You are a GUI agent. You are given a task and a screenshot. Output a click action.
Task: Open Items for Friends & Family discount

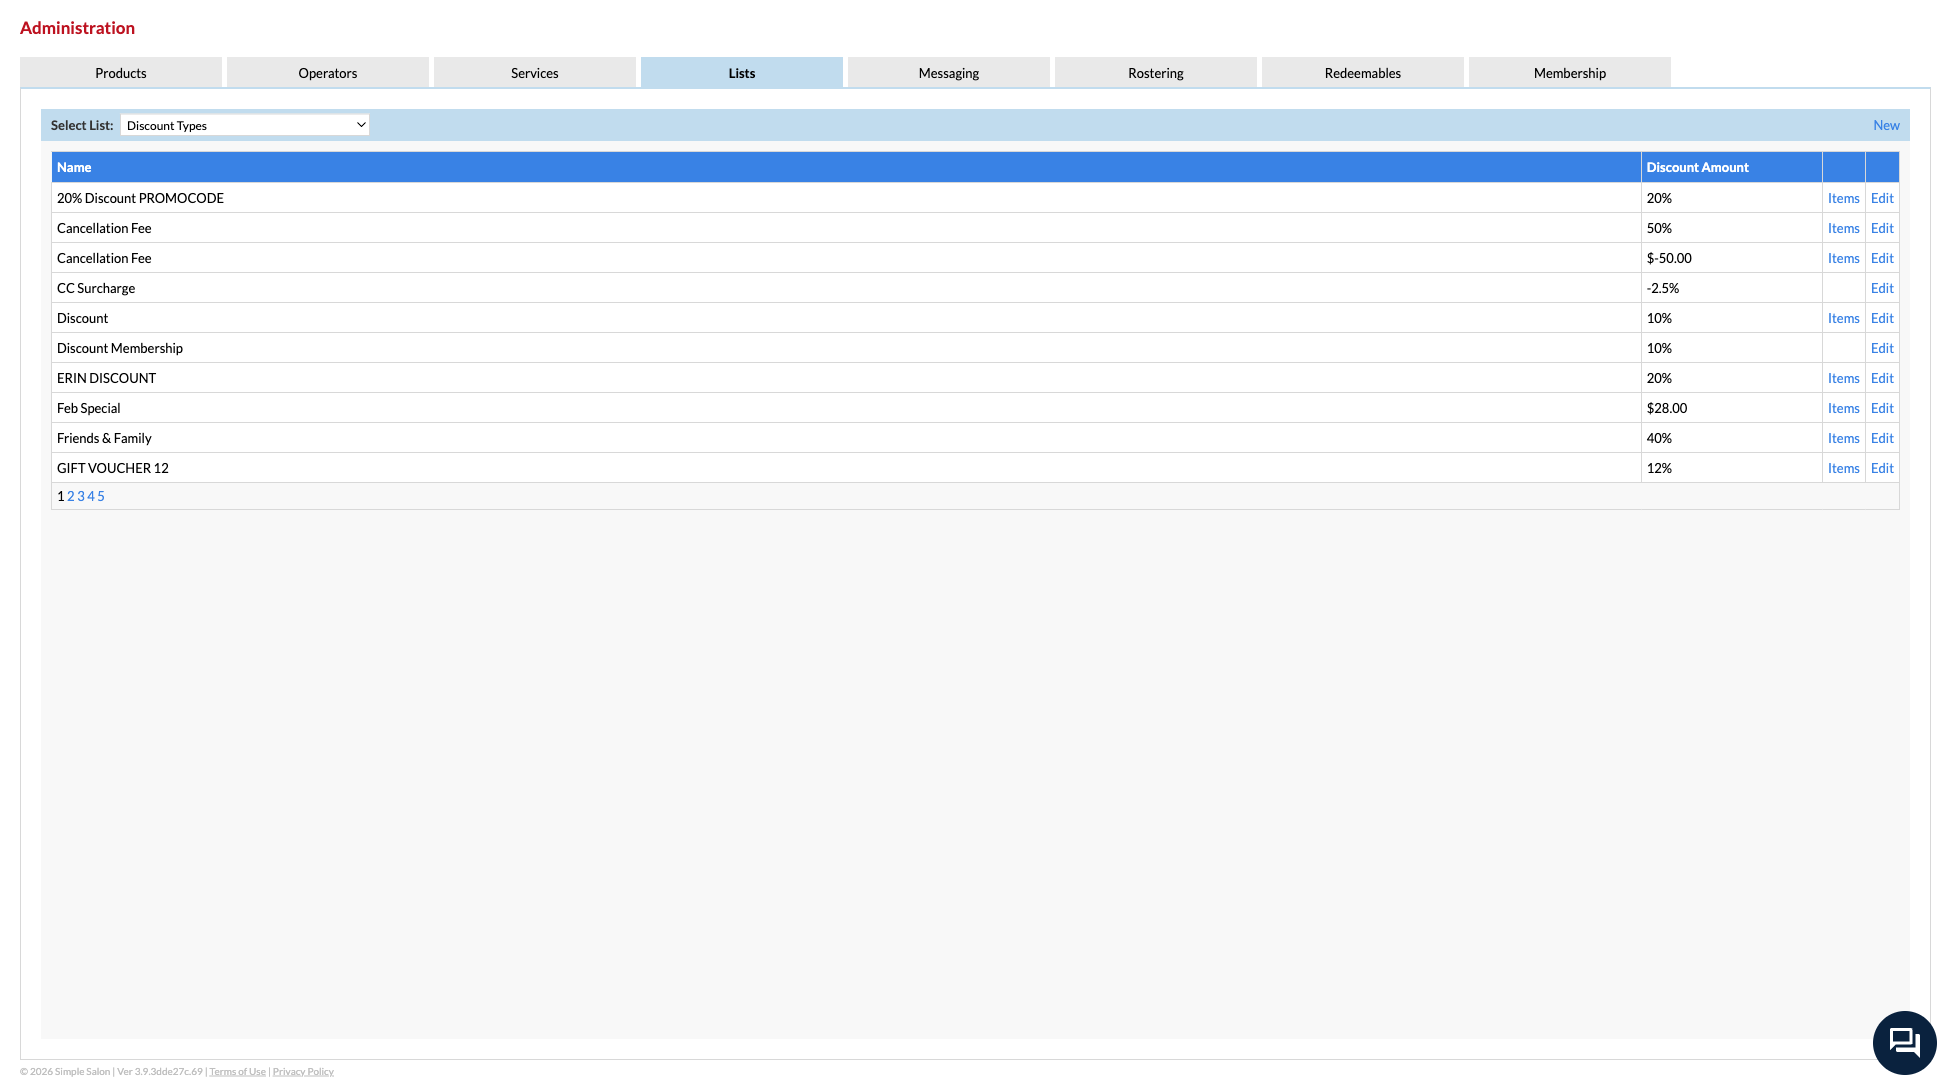pyautogui.click(x=1843, y=438)
